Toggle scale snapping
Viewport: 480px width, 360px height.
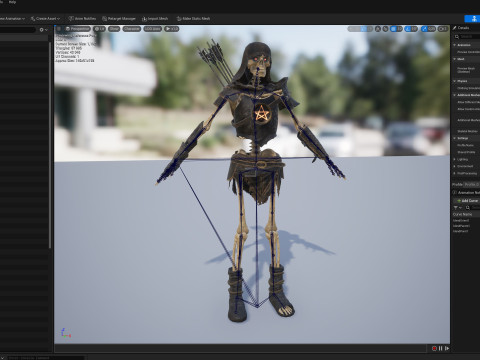tap(424, 29)
